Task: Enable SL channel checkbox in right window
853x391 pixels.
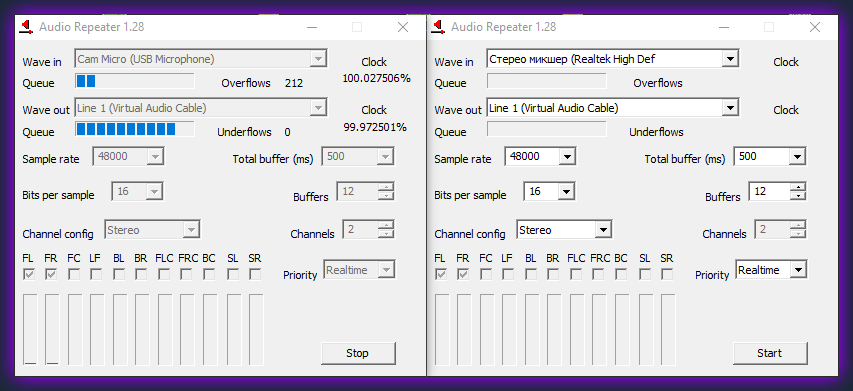Action: tap(645, 275)
